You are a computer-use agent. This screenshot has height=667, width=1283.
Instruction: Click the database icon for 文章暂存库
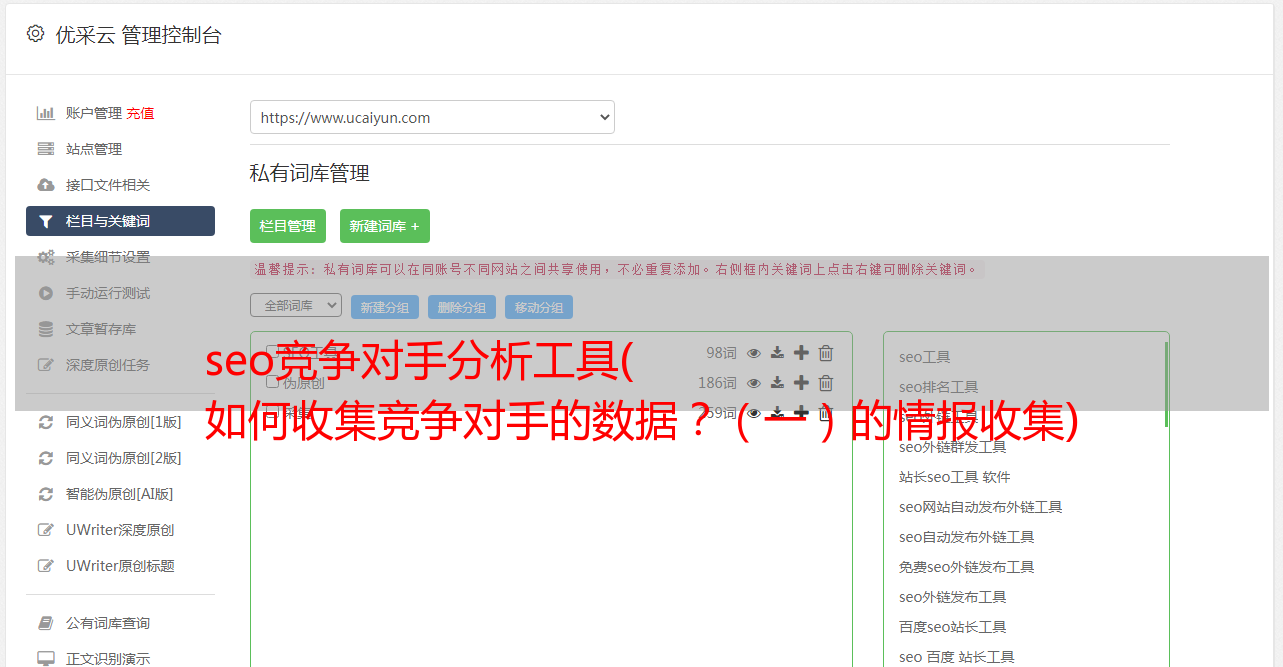tap(45, 329)
